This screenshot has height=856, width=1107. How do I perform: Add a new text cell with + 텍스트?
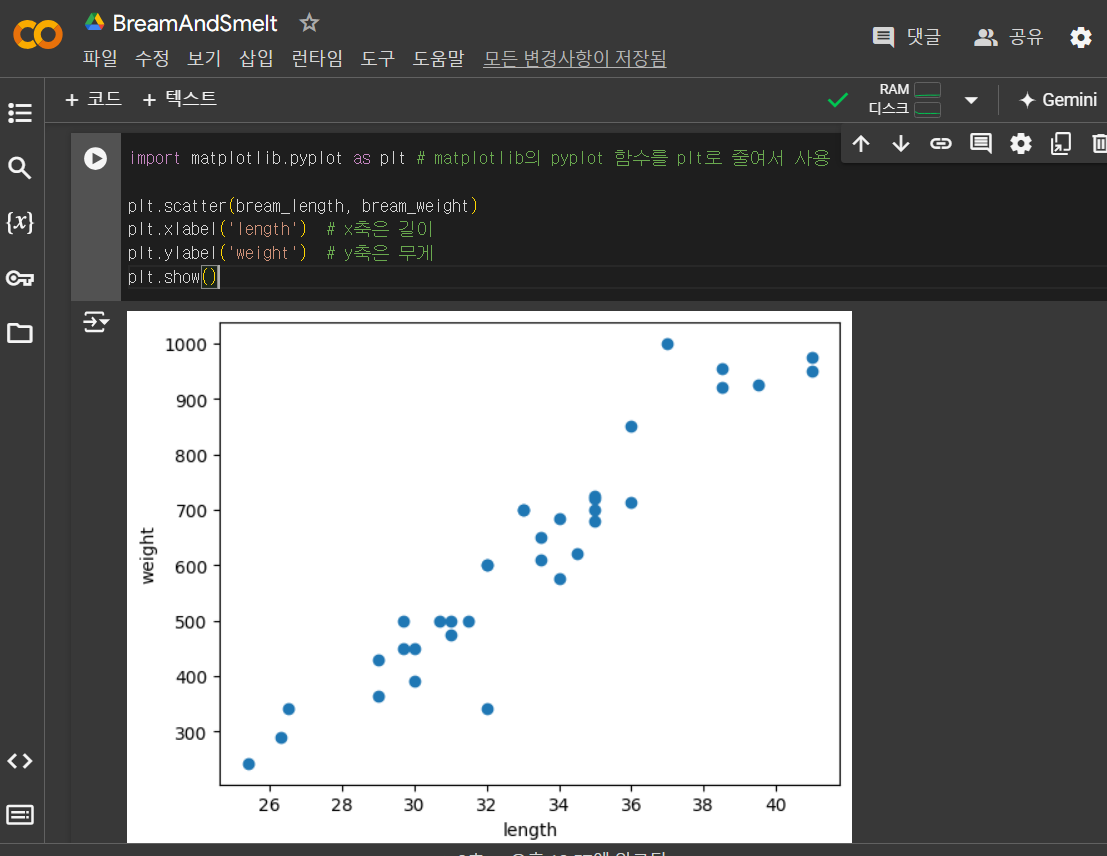(x=179, y=99)
